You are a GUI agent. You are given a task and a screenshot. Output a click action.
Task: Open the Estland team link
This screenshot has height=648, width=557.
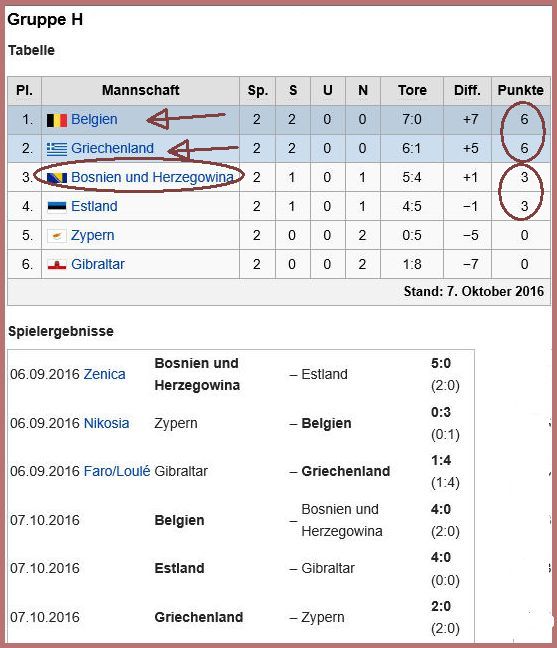[x=94, y=206]
